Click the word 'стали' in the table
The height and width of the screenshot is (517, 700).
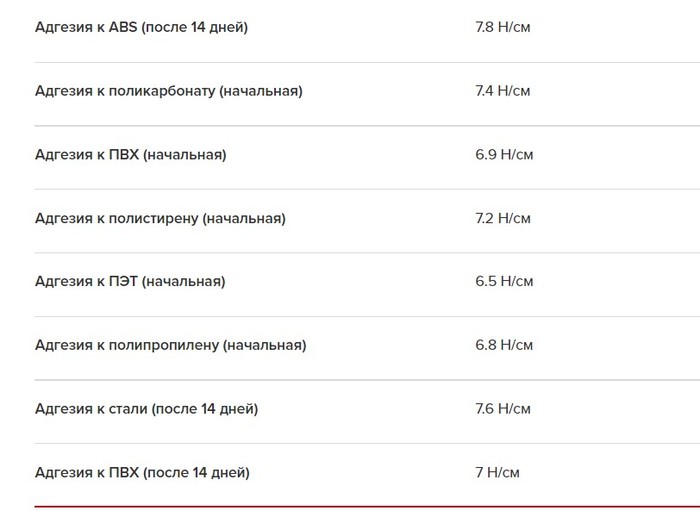[128, 409]
